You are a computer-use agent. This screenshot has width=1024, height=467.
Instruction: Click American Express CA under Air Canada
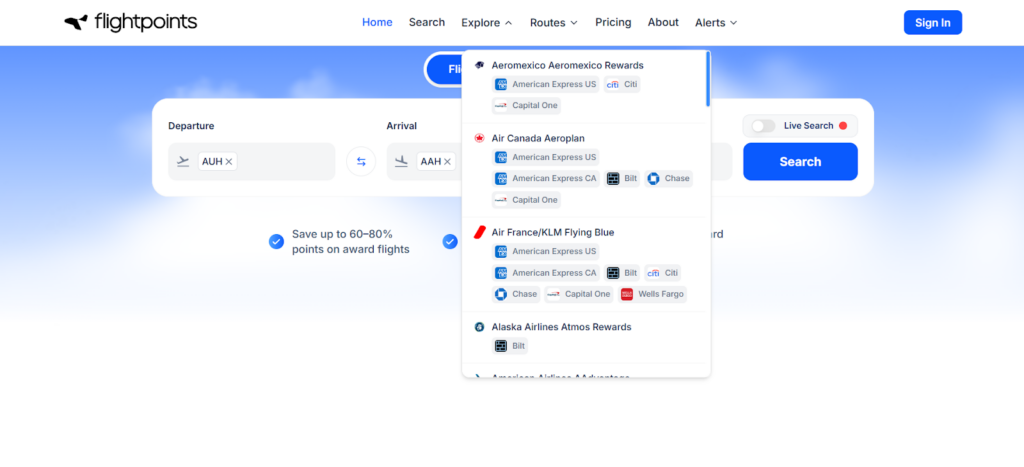pyautogui.click(x=547, y=178)
